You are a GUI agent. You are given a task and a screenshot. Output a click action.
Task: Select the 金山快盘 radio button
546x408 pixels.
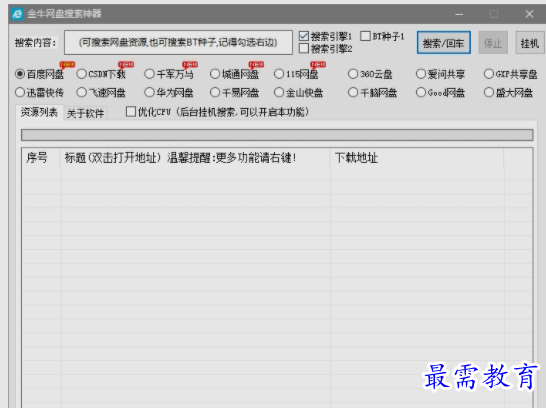click(x=279, y=92)
